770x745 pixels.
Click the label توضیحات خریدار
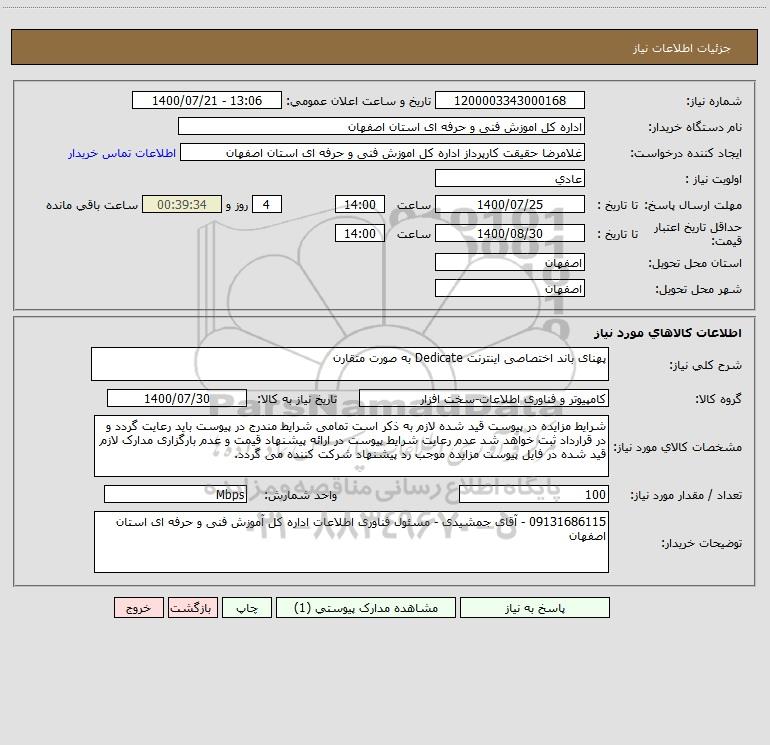point(702,543)
